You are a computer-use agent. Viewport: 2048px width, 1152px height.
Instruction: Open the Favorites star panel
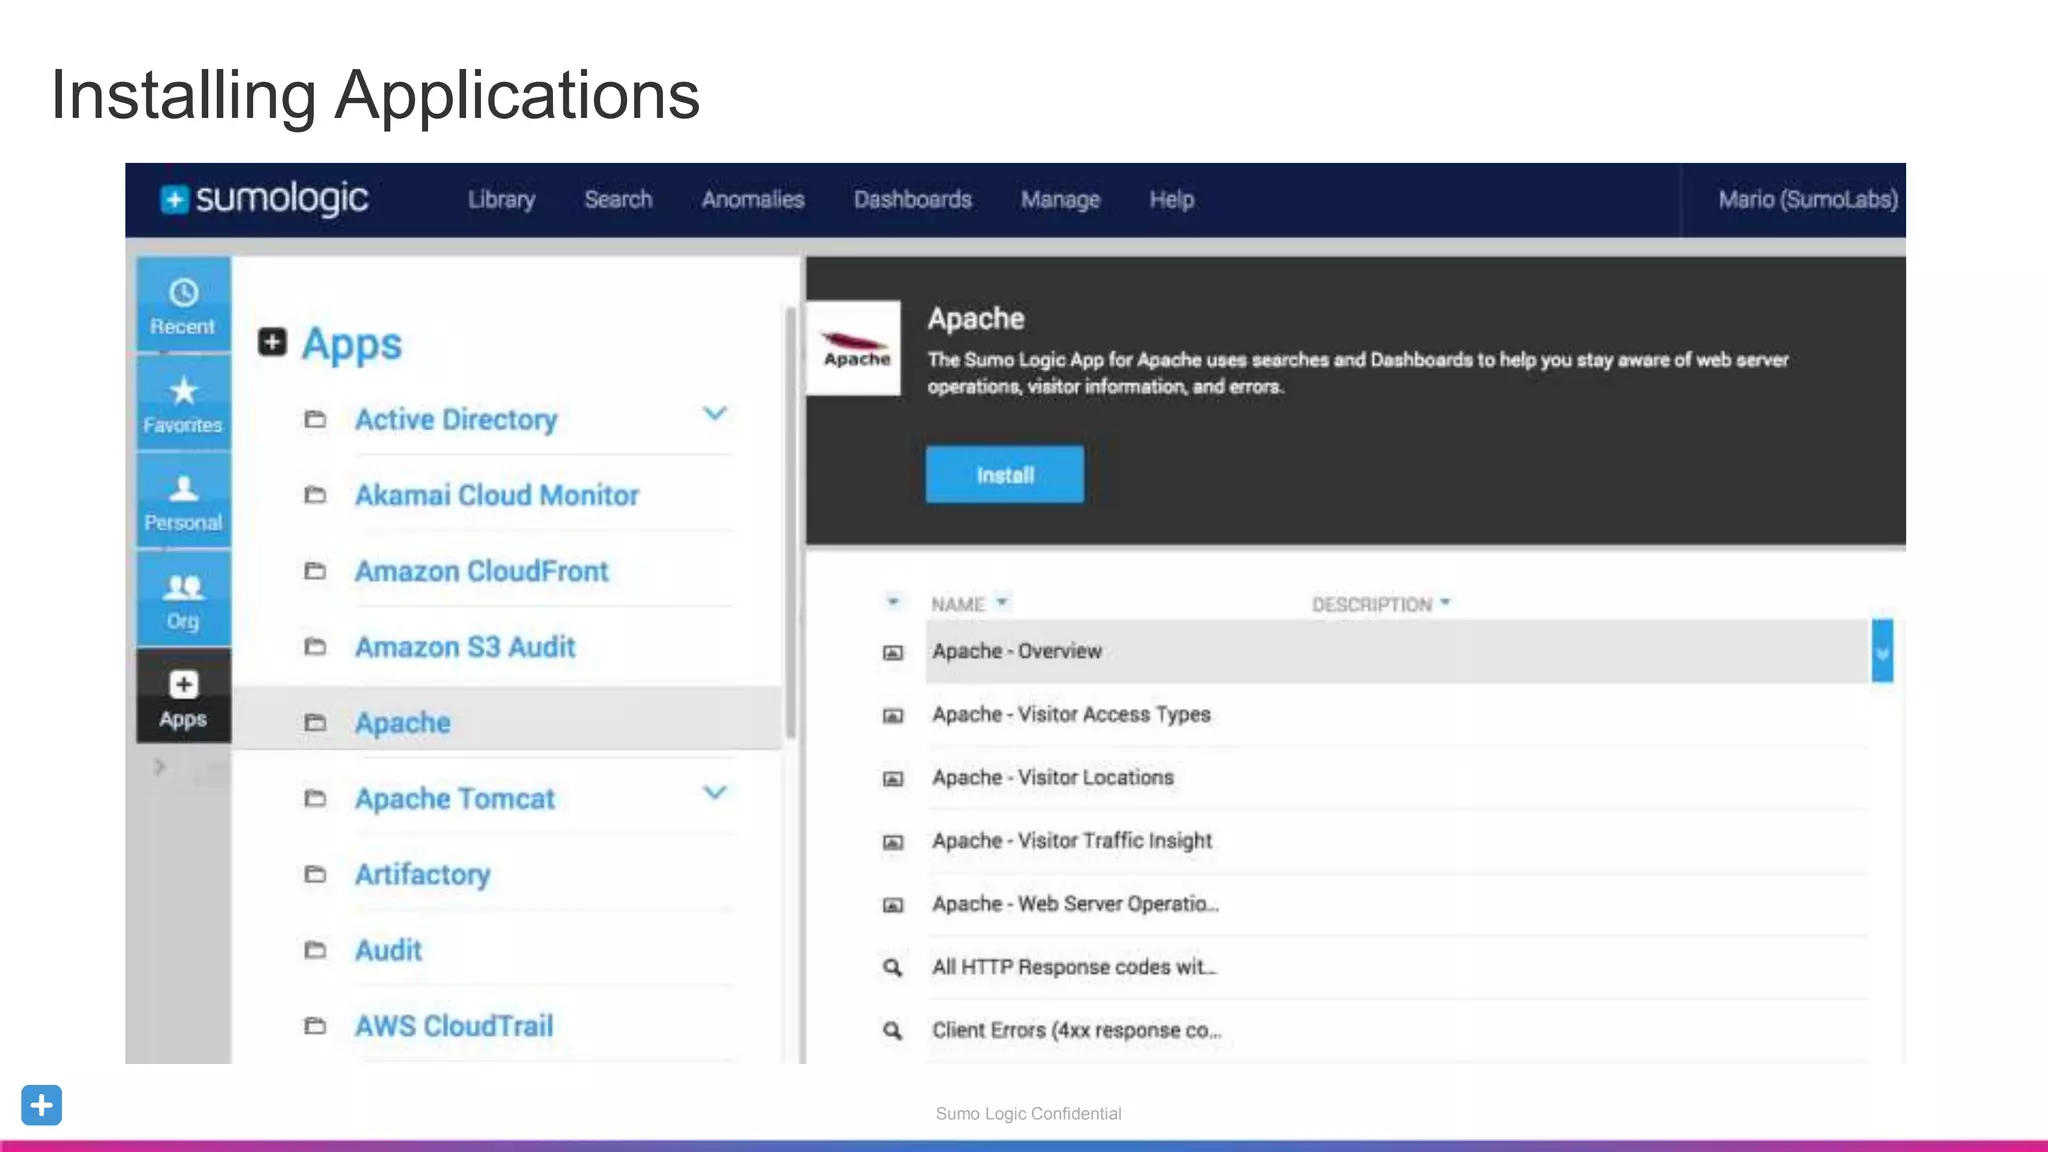(x=183, y=403)
